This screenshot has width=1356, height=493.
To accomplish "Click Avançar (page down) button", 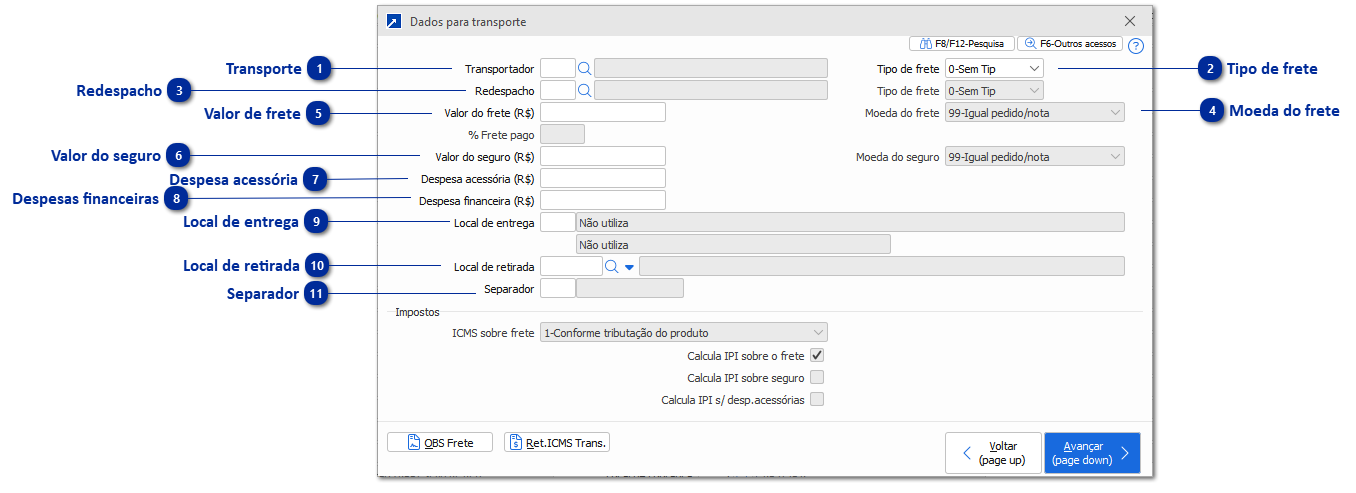I will [x=1091, y=453].
